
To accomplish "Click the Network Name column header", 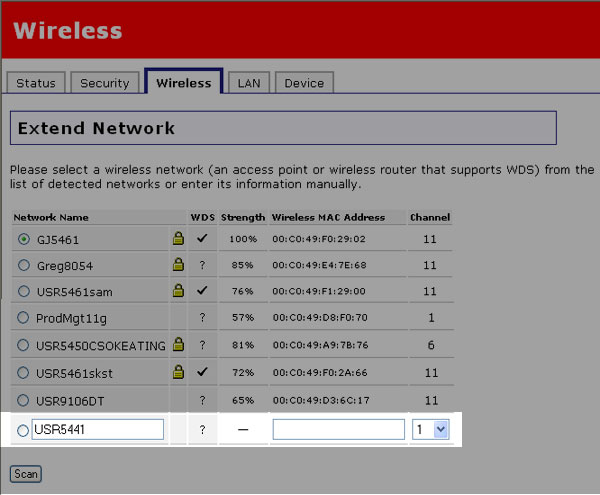I will [x=51, y=217].
